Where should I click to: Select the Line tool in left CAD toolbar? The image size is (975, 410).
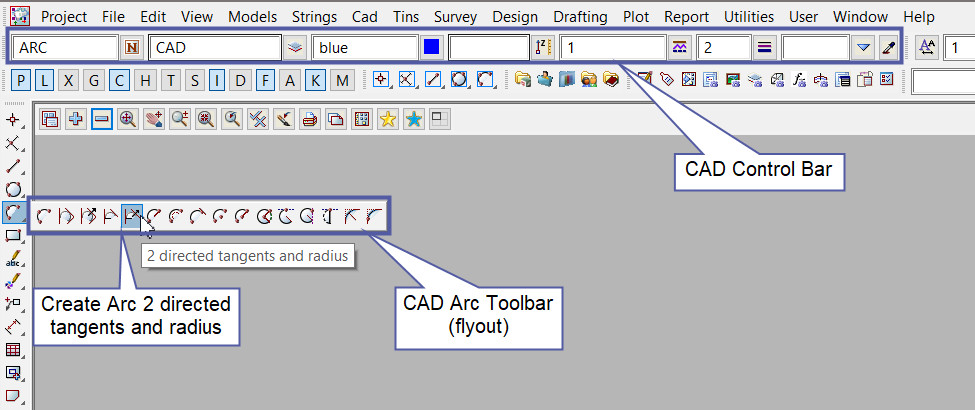point(13,167)
